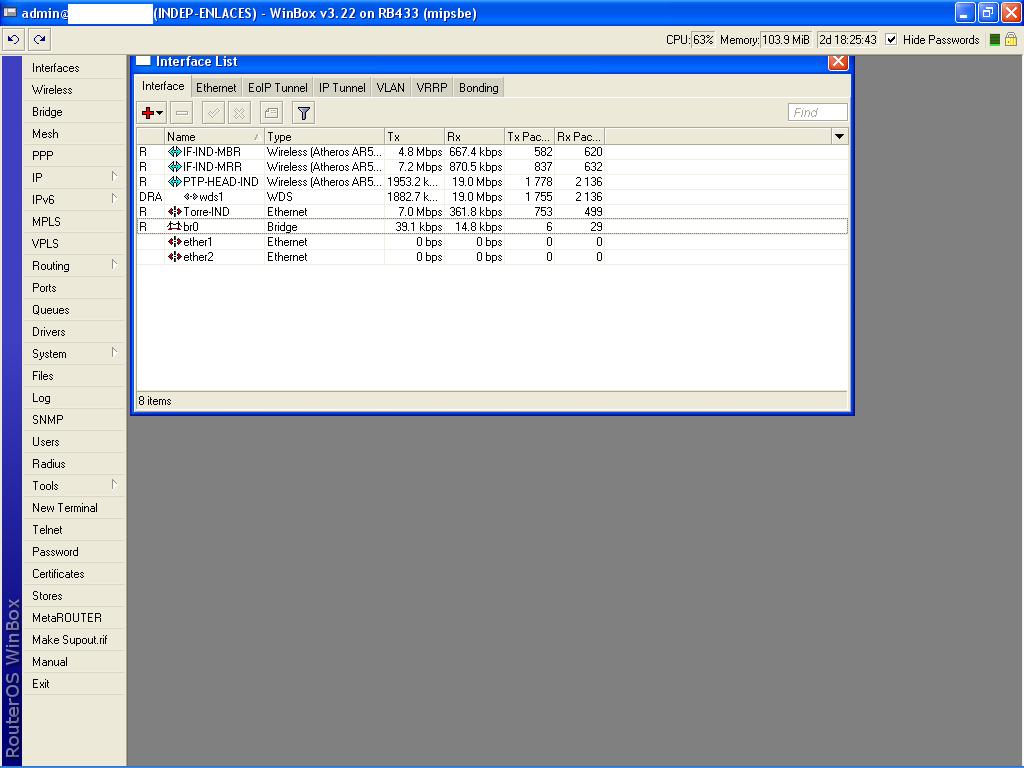This screenshot has height=768, width=1024.
Task: Switch to the VRRP tab
Action: coord(432,88)
